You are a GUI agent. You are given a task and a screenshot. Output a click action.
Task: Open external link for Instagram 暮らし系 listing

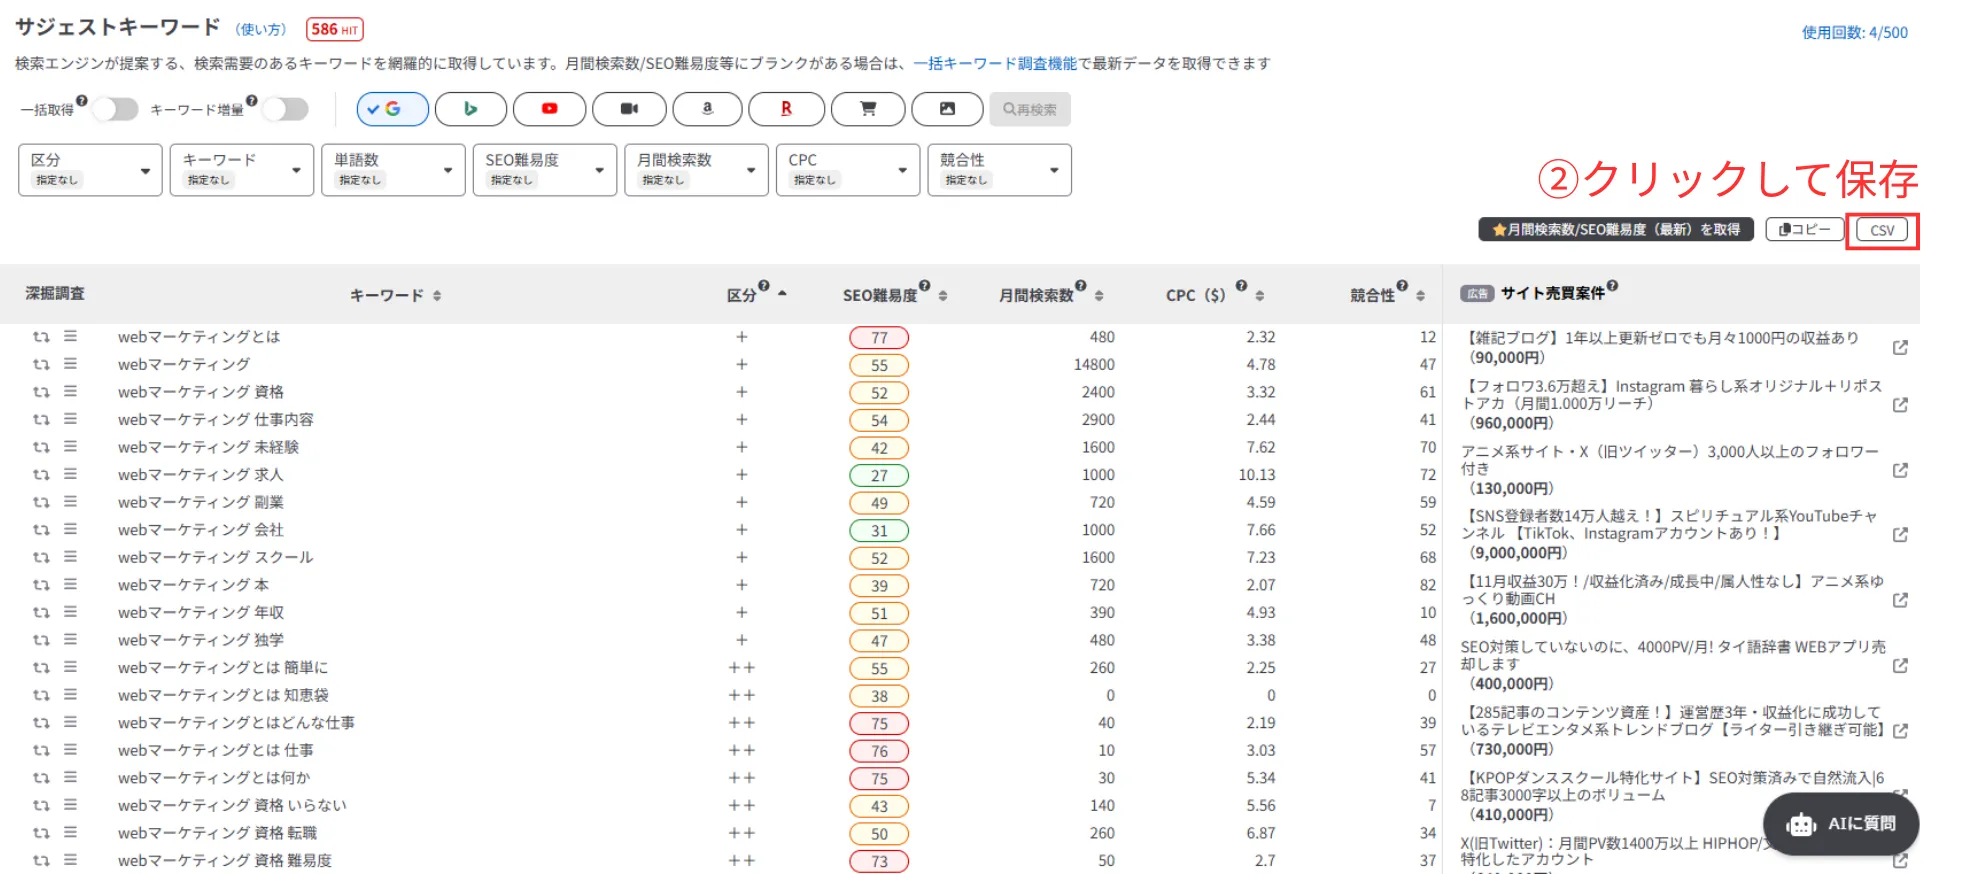(1900, 405)
